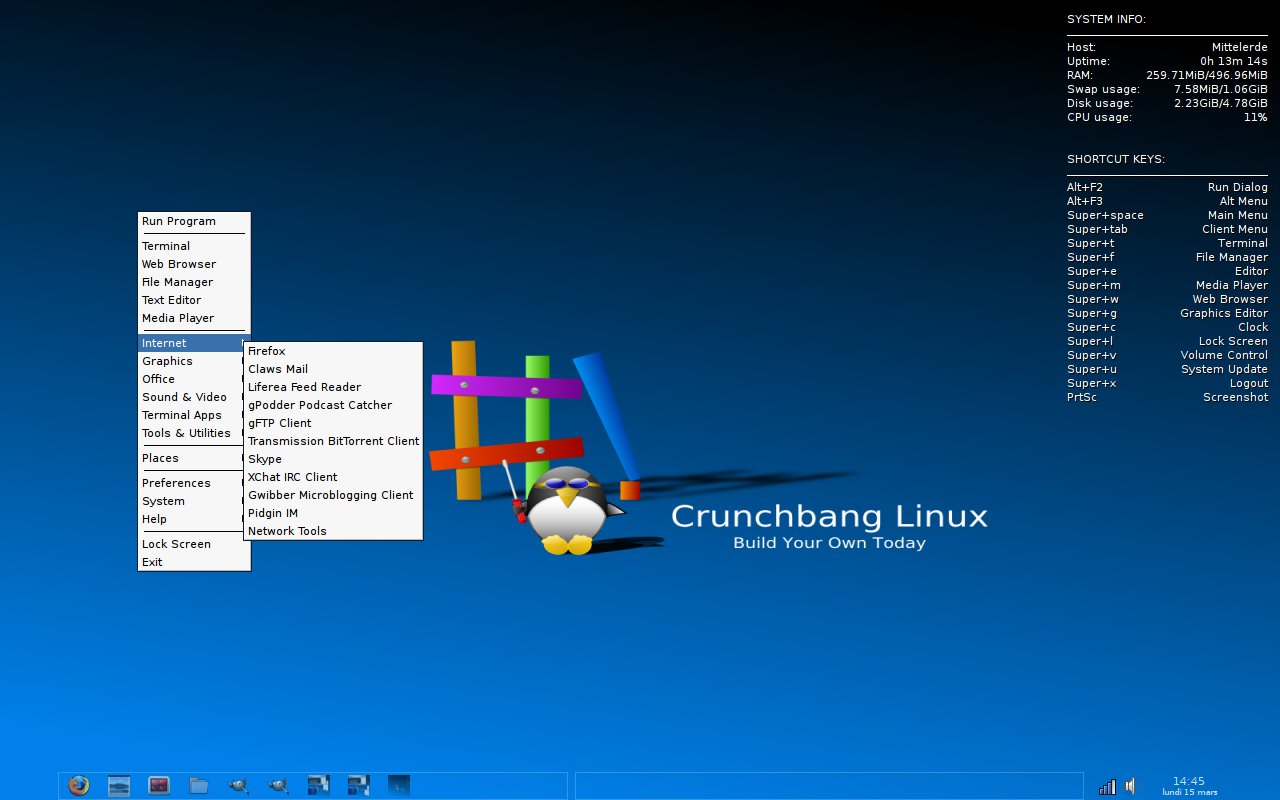Expand the Graphics submenu
The image size is (1280, 800).
point(167,361)
